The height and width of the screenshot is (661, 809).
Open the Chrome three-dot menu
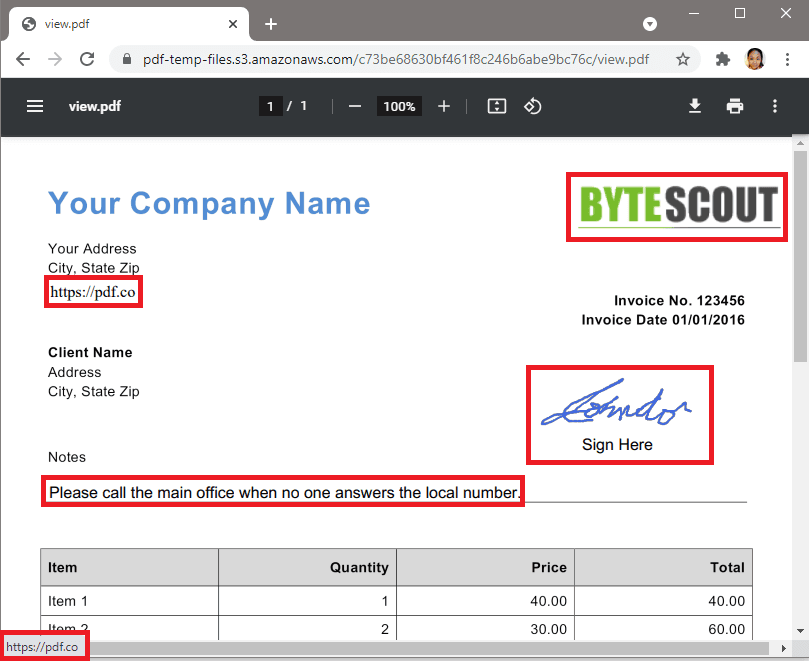787,59
